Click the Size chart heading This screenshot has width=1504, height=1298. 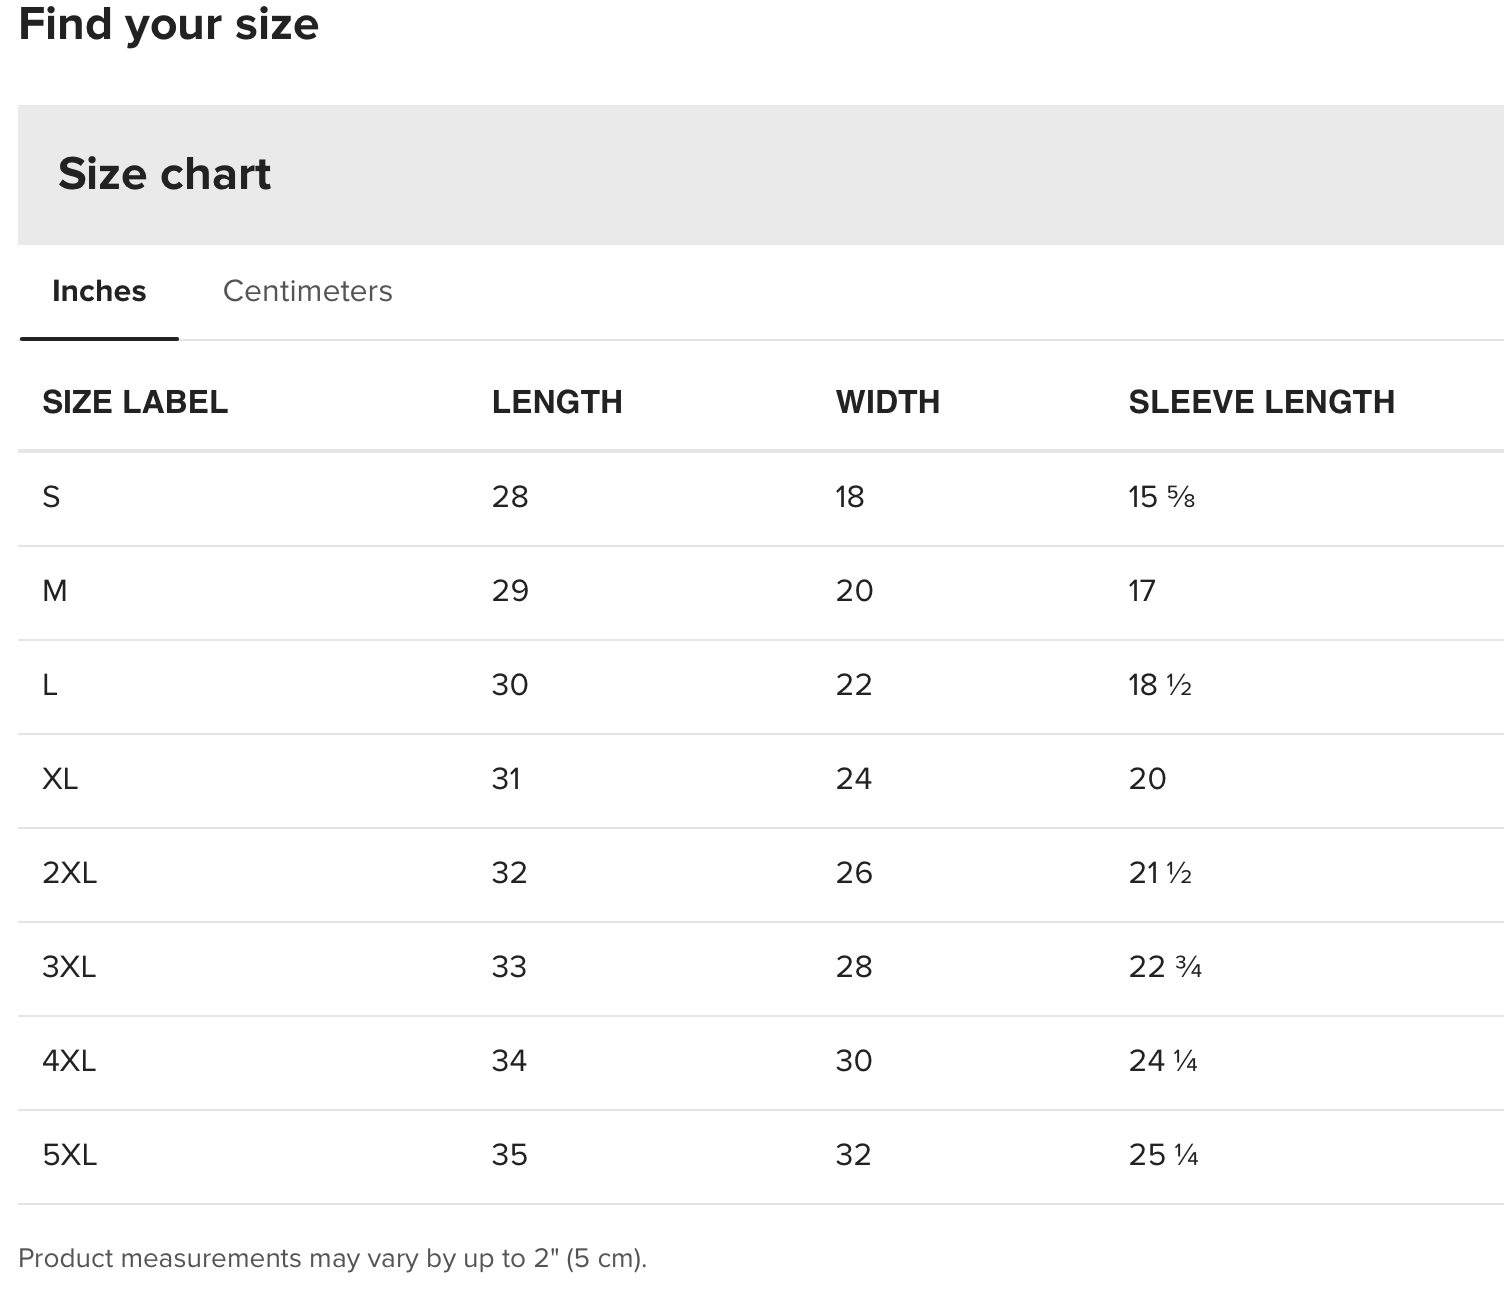point(164,174)
